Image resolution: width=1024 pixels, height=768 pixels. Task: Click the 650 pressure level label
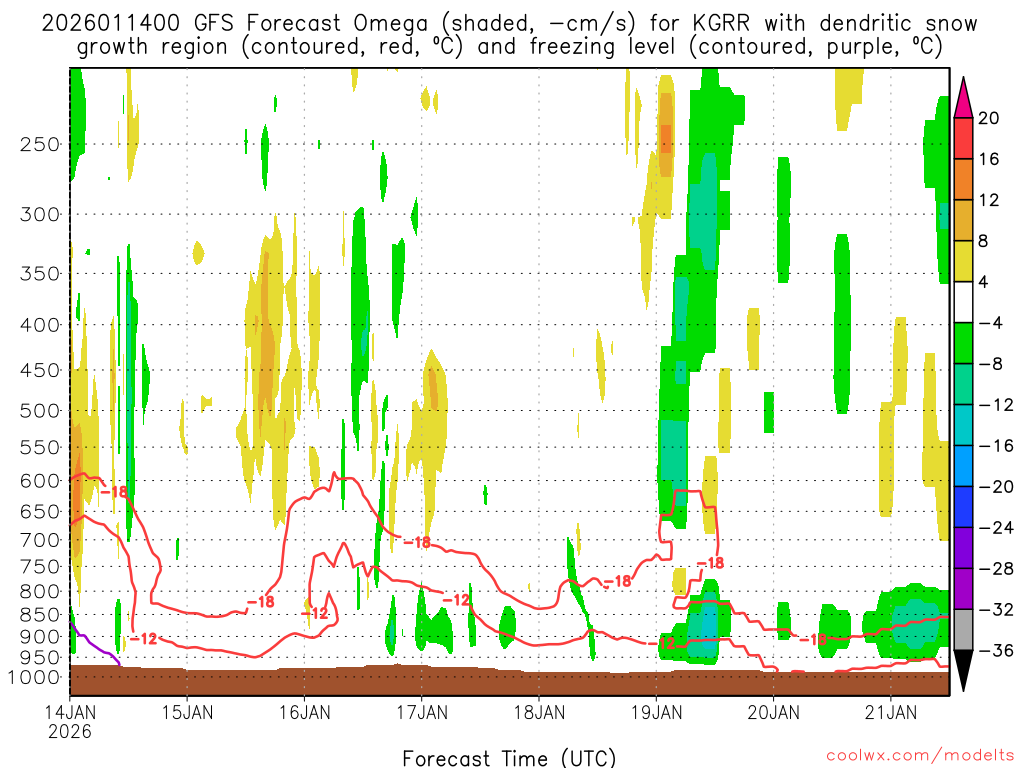[40, 511]
